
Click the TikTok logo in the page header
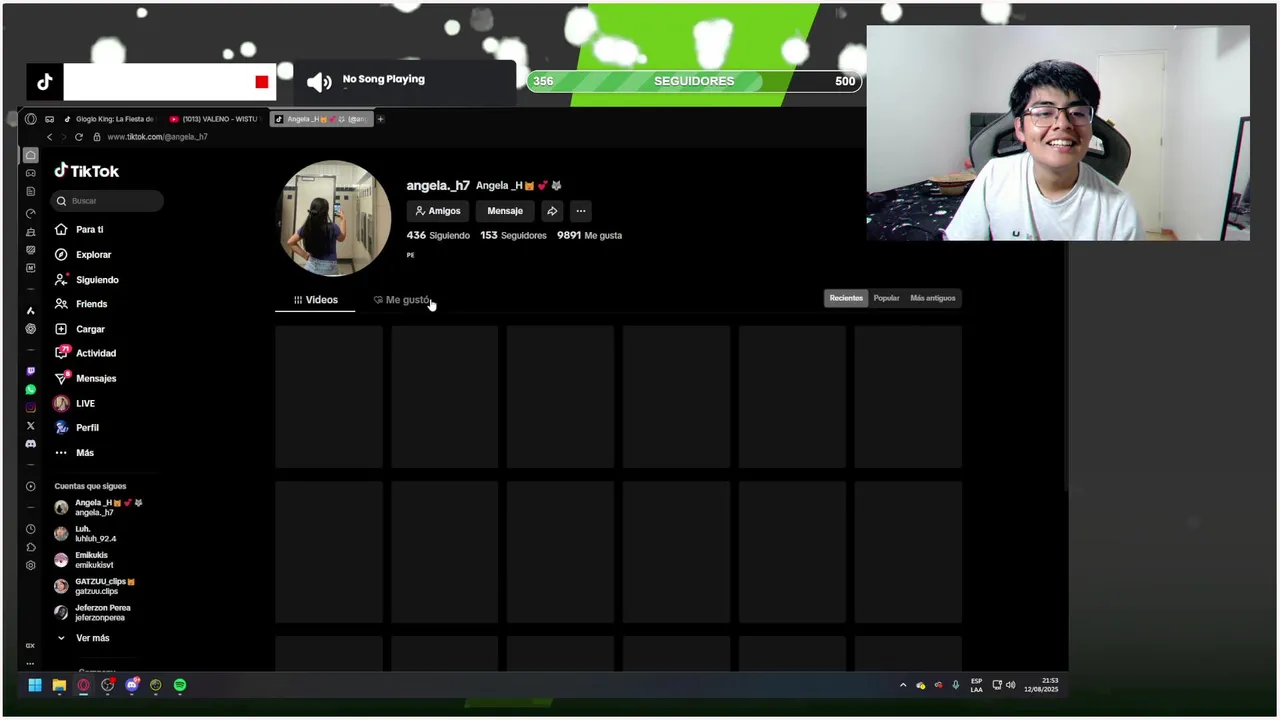[87, 171]
